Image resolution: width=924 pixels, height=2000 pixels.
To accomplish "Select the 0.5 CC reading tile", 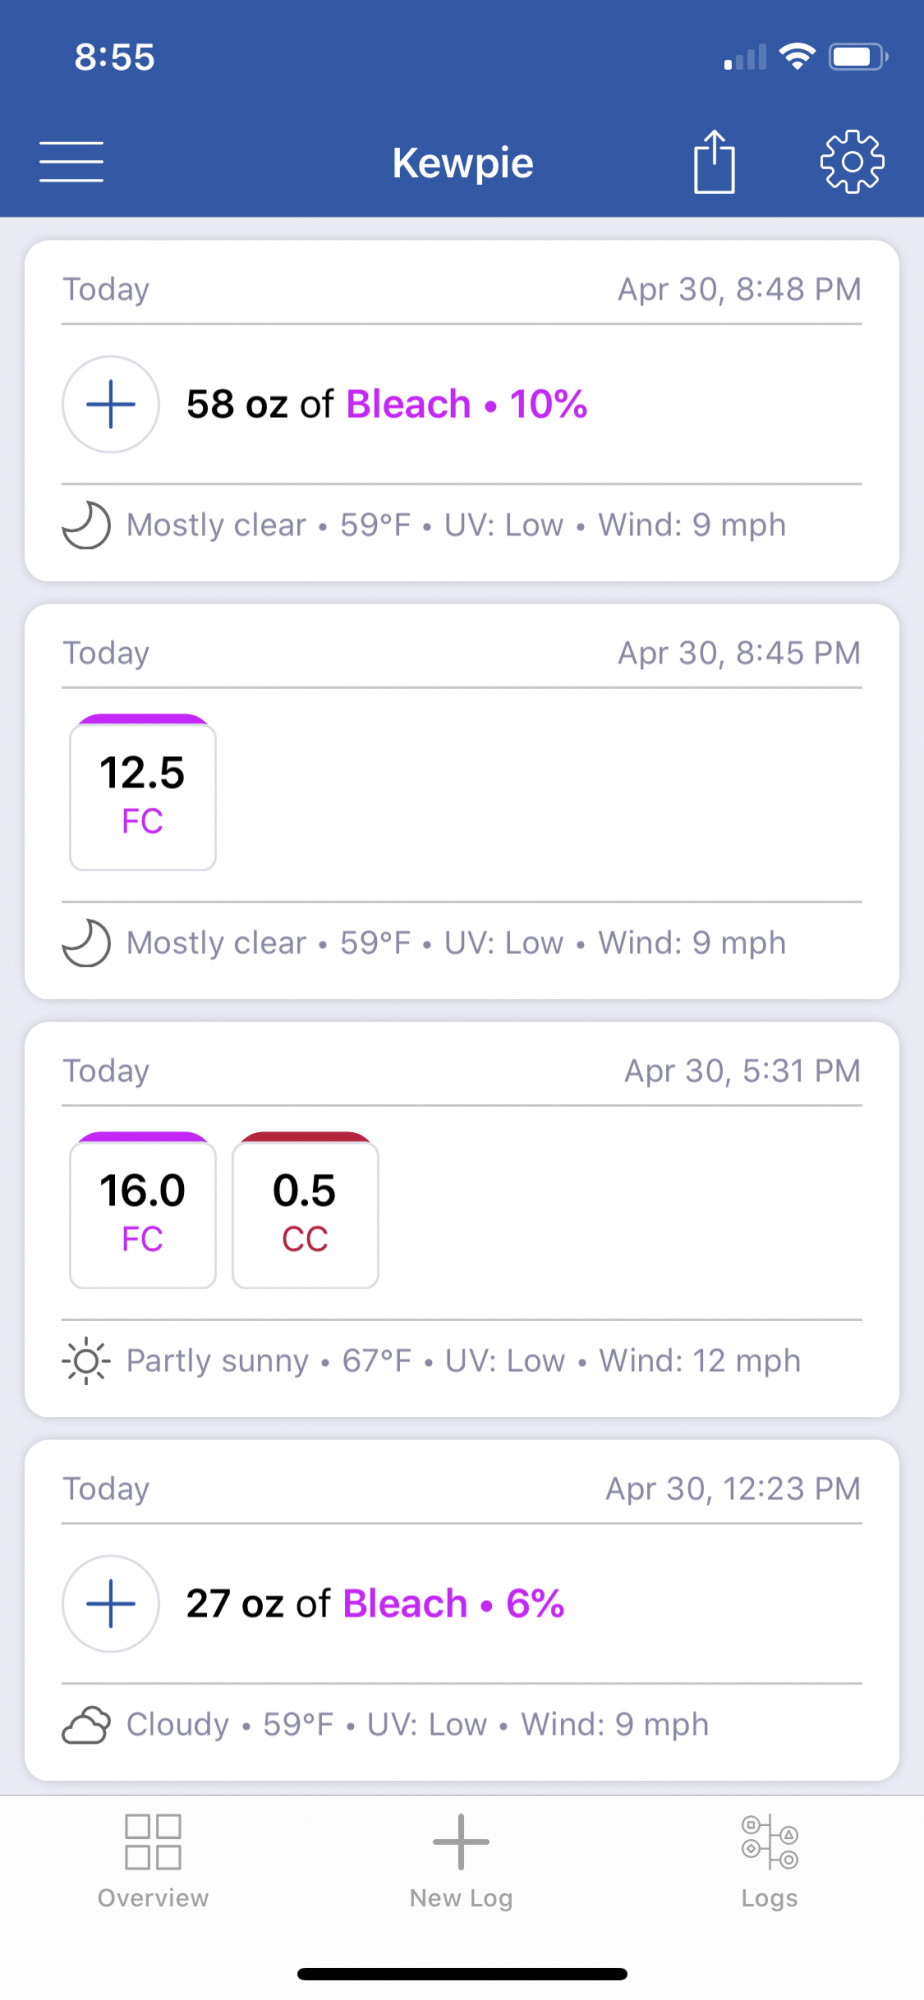I will 305,1210.
